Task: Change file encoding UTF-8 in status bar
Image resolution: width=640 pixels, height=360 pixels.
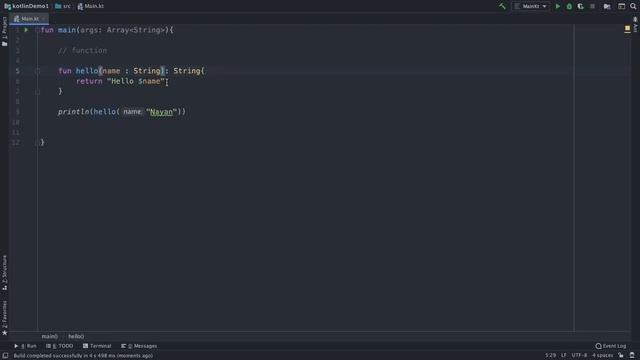Action: tap(579, 356)
